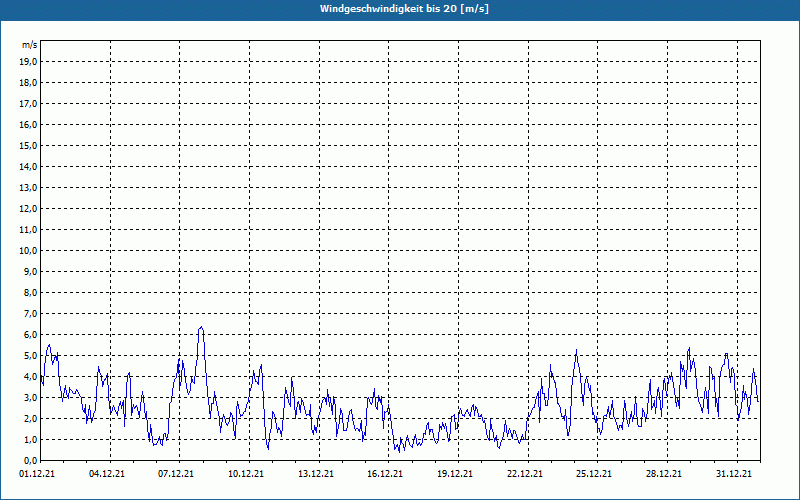
Task: Click the y-axis label '11,0'
Action: 28,230
